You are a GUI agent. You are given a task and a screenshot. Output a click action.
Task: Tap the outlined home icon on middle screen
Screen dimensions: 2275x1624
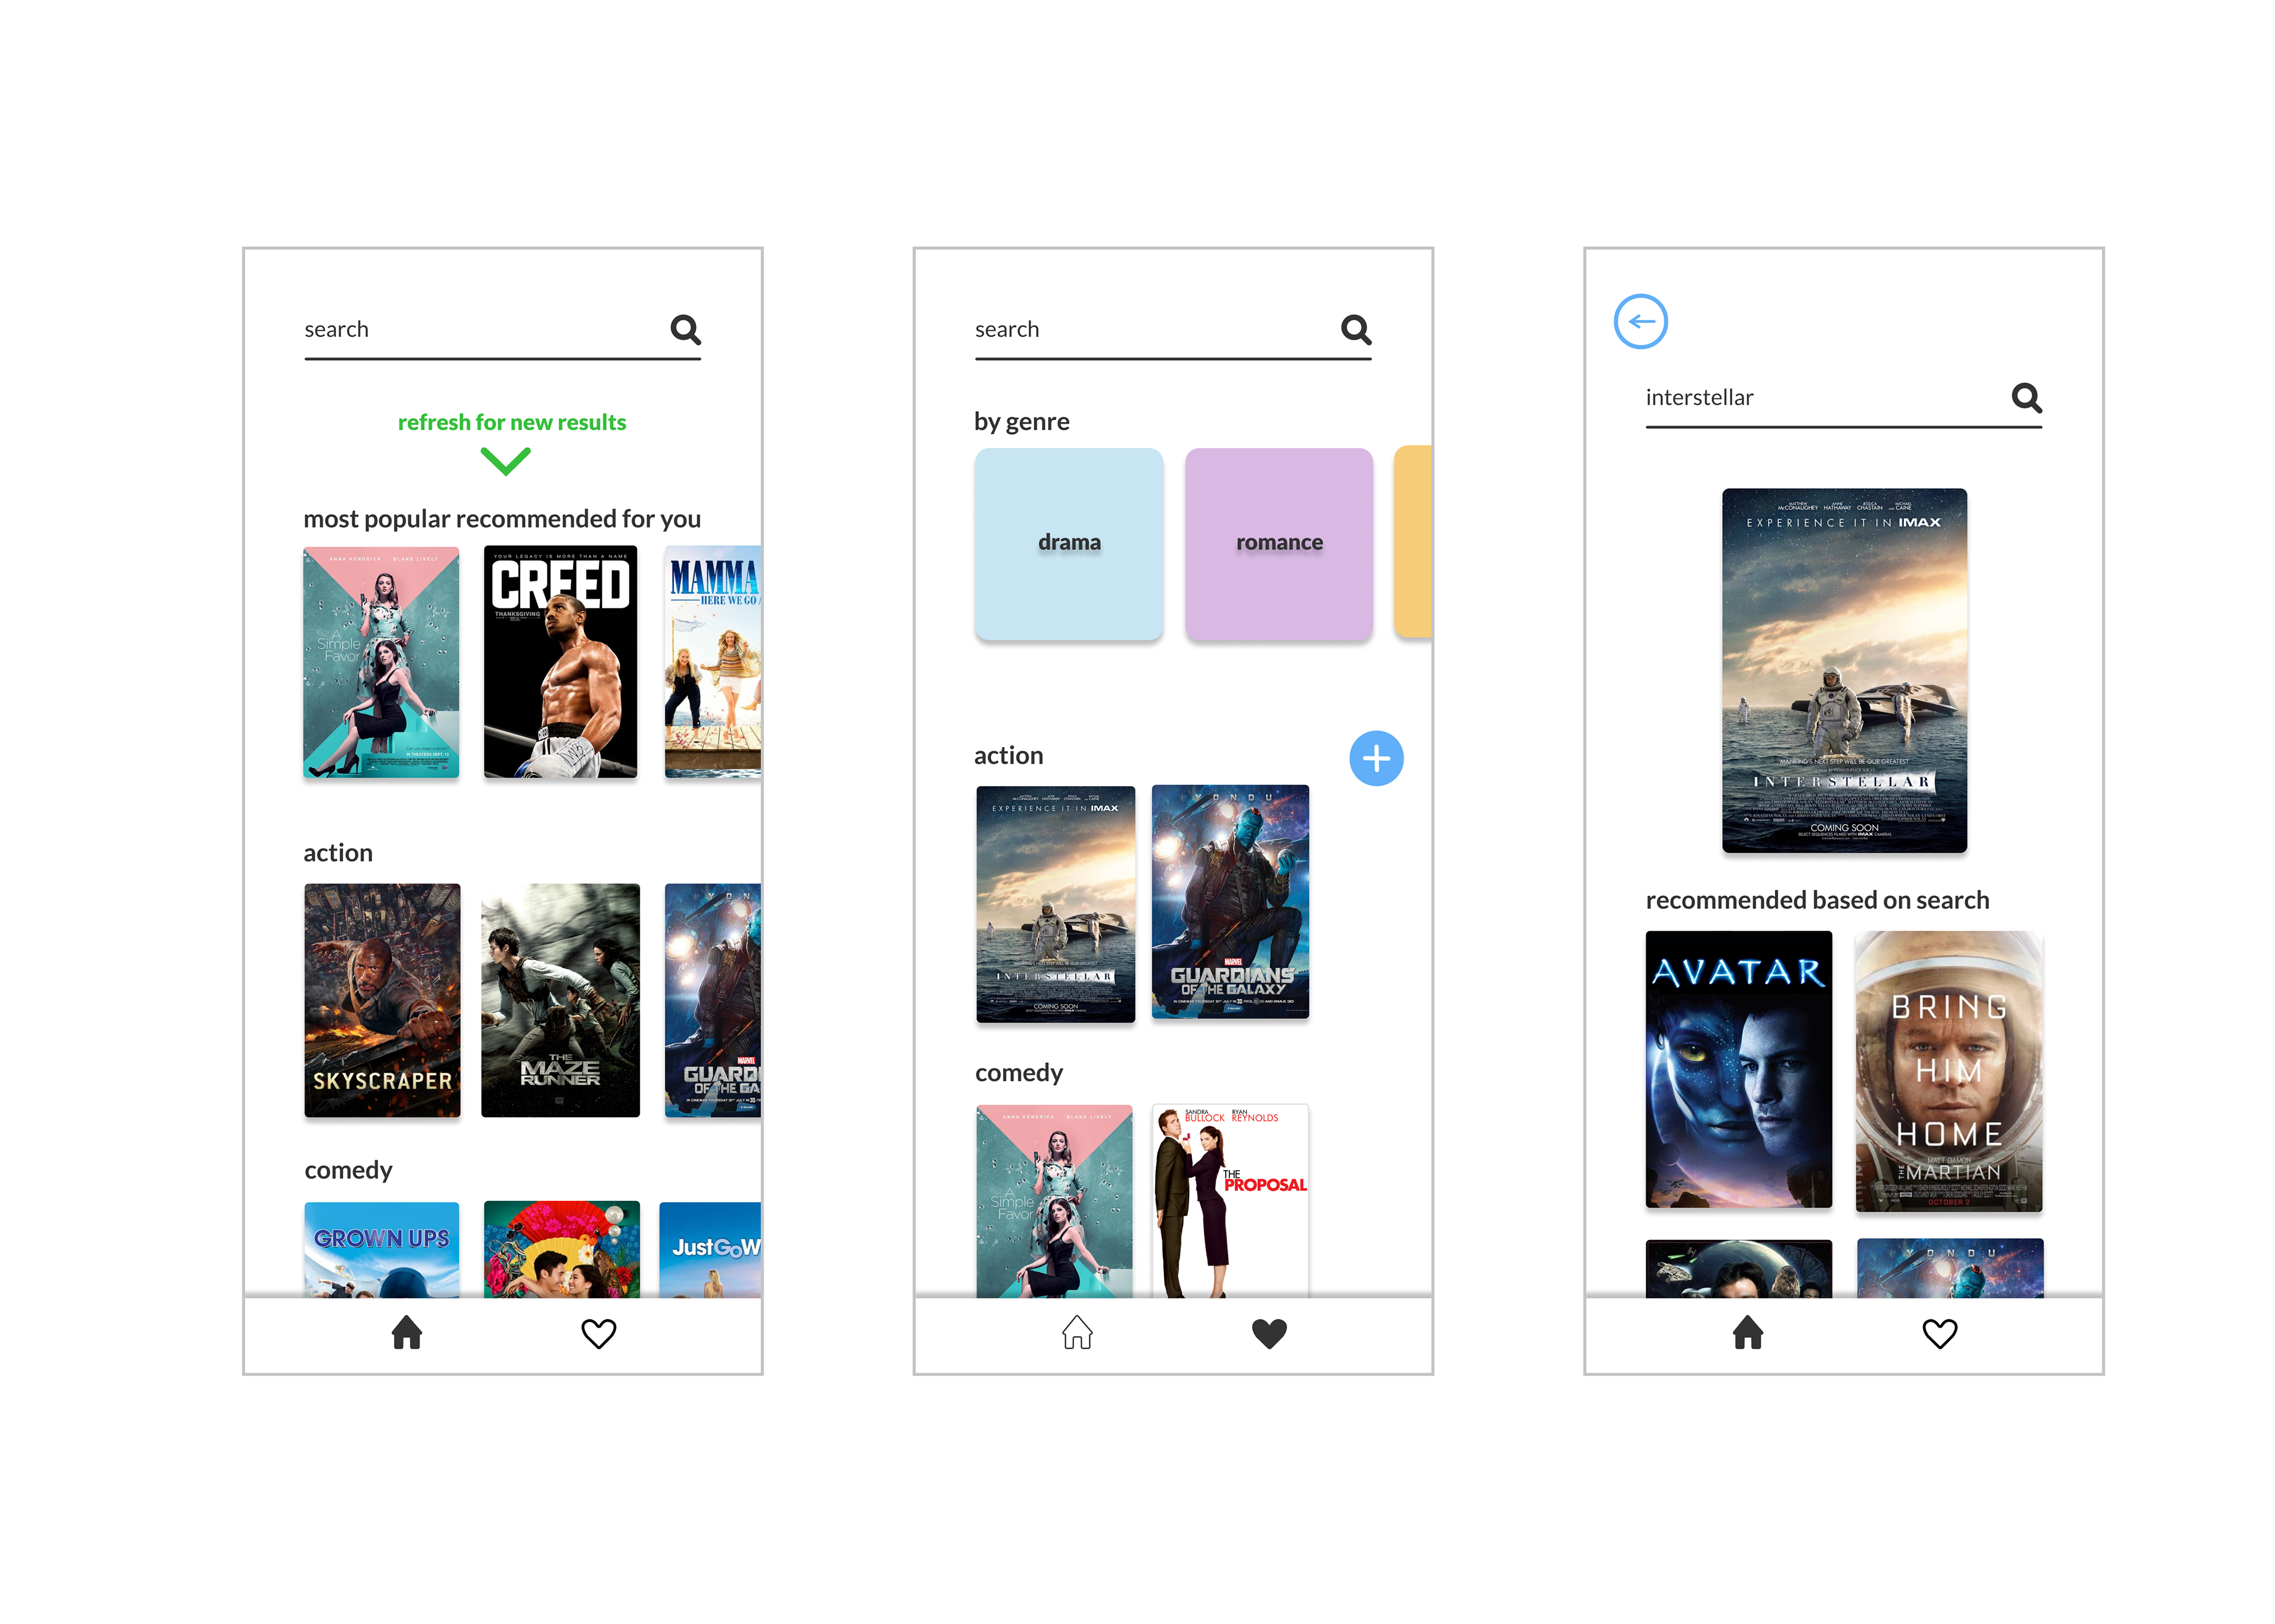click(x=1077, y=1332)
